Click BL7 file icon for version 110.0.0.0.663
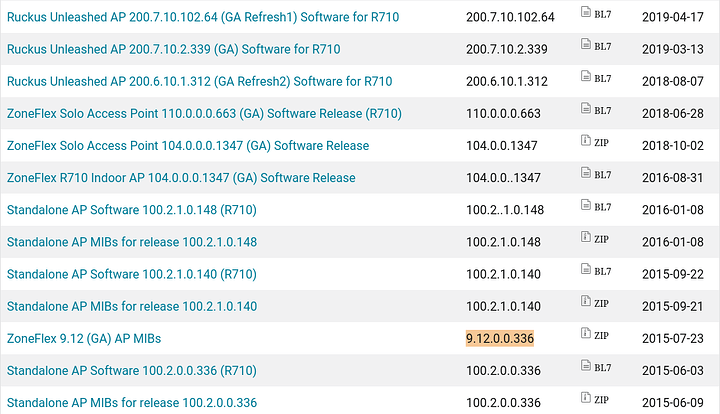Viewport: 720px width, 414px height. 585,108
